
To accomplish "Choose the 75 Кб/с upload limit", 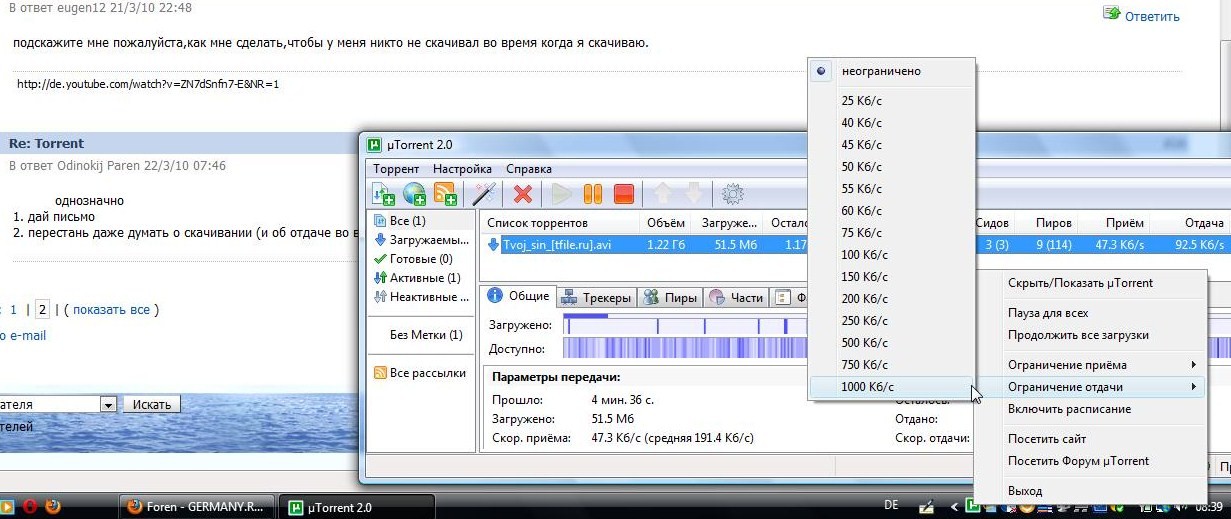I will click(892, 232).
